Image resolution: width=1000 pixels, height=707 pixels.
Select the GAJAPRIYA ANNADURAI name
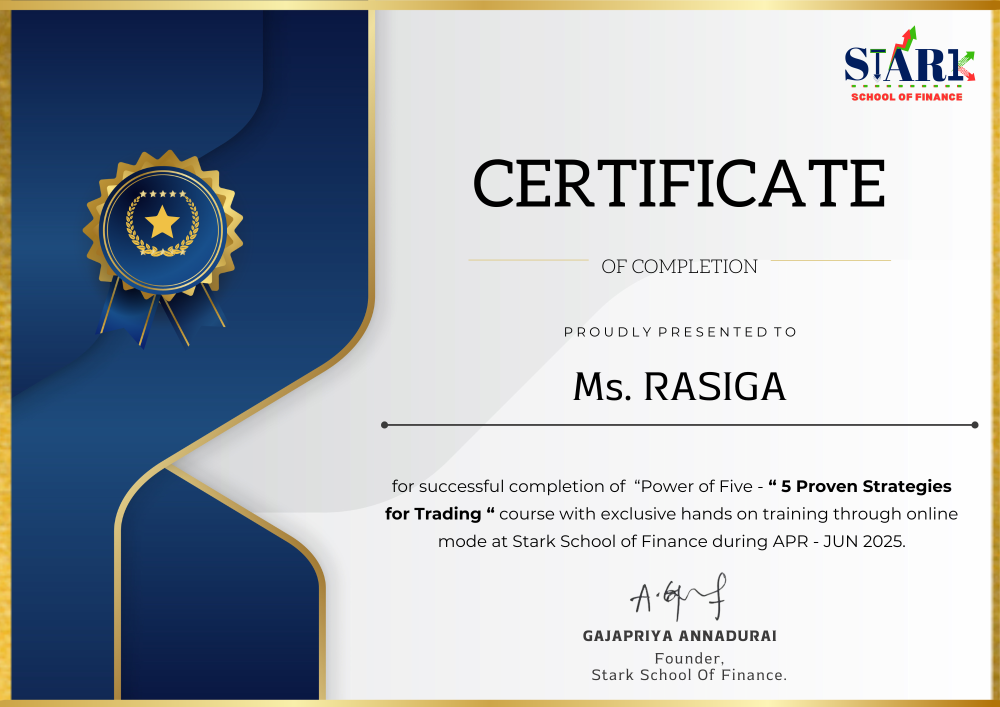[679, 636]
